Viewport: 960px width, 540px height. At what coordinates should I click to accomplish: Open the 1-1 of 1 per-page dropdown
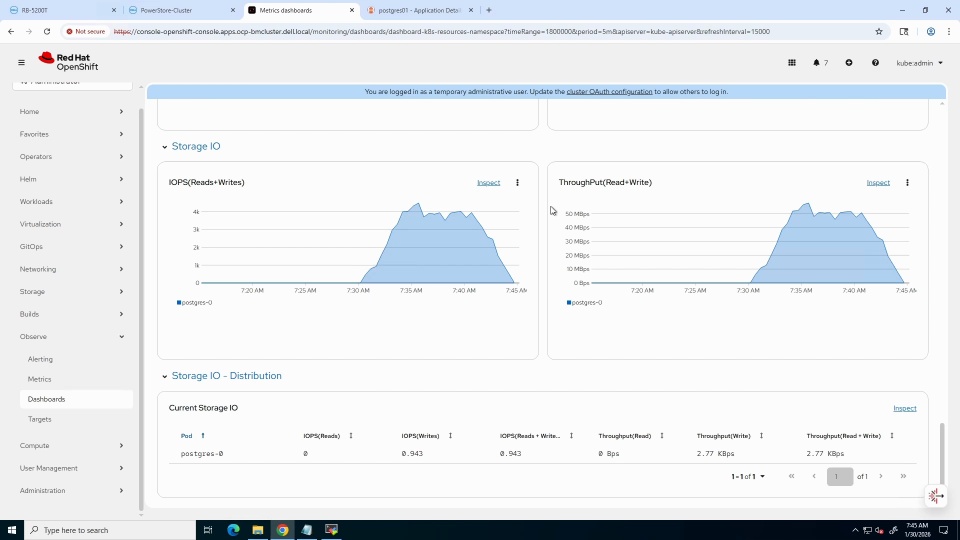748,476
